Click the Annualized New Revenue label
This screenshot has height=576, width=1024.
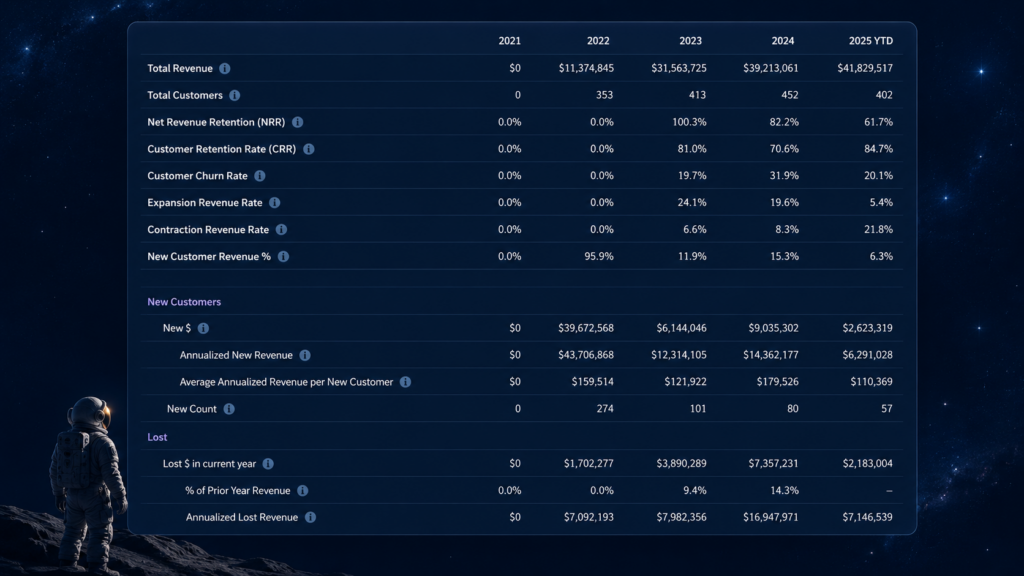(236, 355)
